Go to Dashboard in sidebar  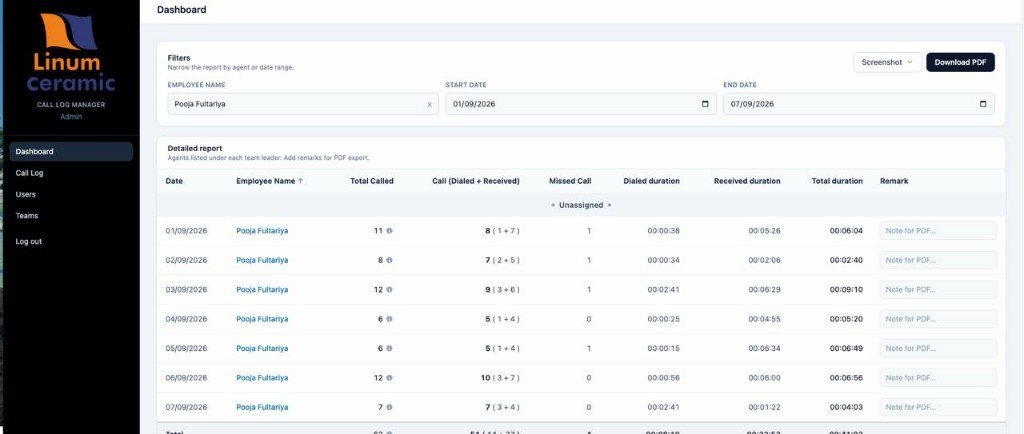[71, 151]
